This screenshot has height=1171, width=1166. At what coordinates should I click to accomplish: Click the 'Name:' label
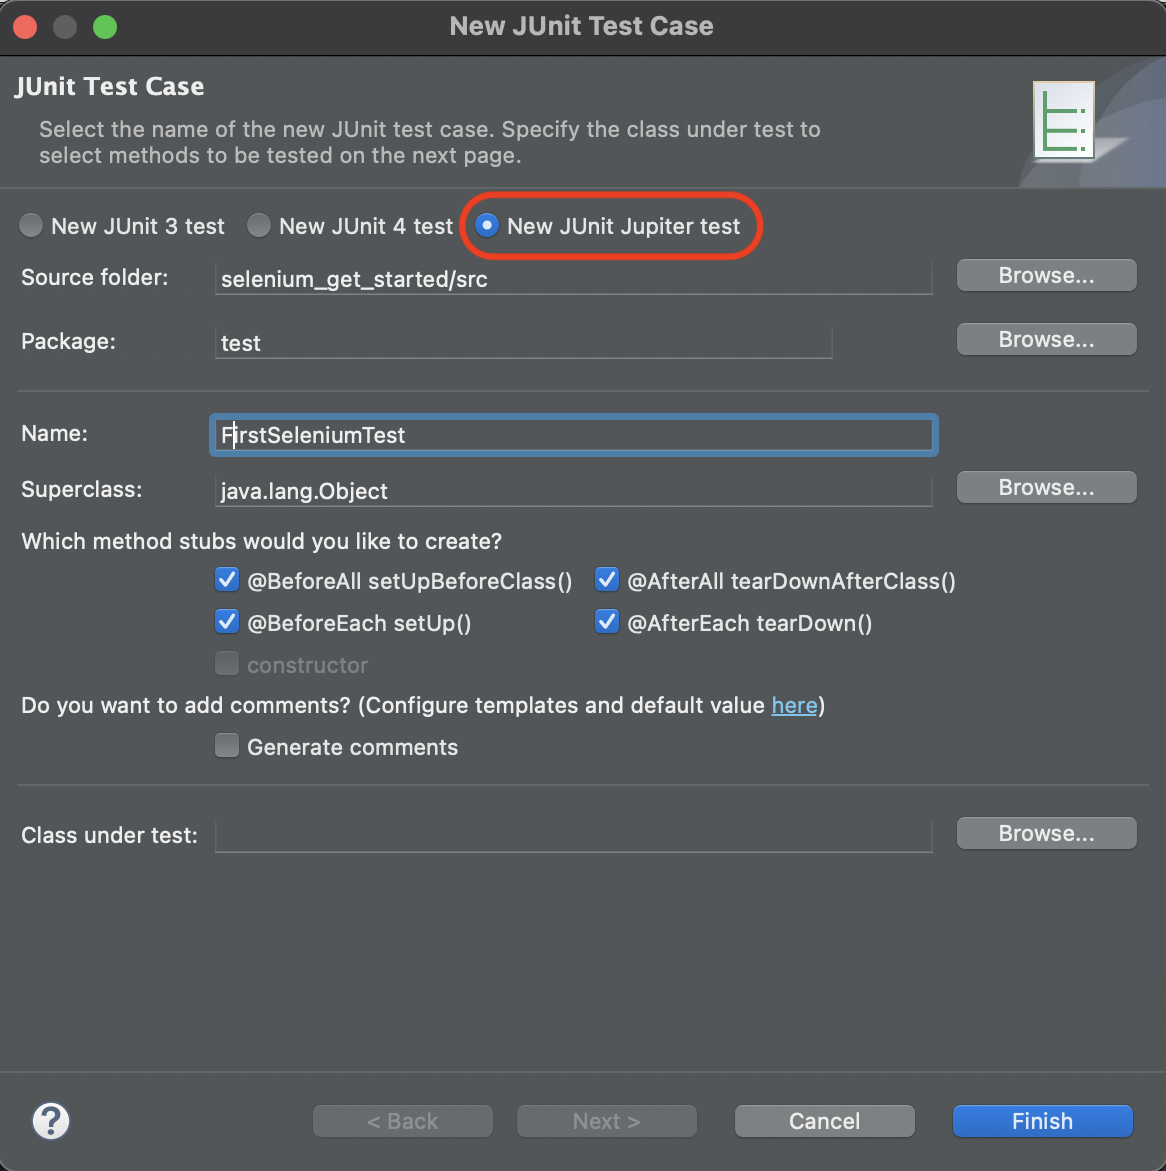[55, 434]
